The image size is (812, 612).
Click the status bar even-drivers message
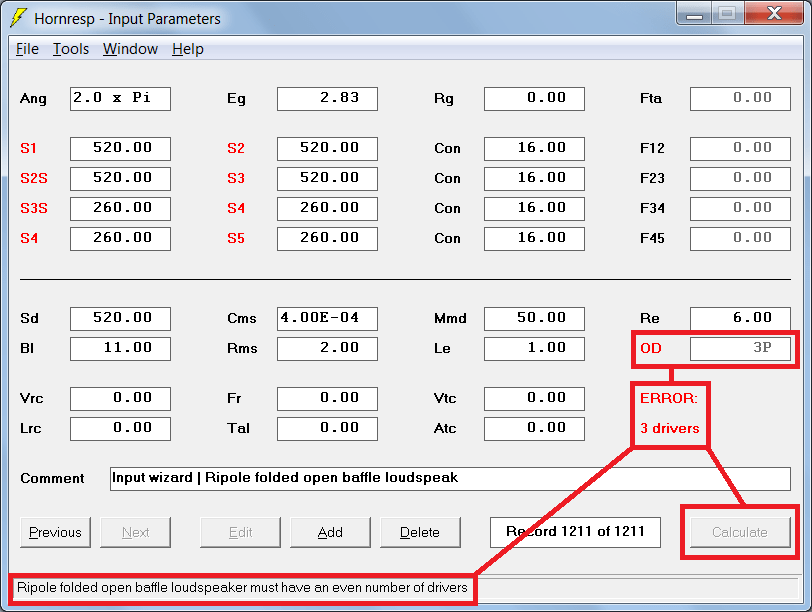242,588
